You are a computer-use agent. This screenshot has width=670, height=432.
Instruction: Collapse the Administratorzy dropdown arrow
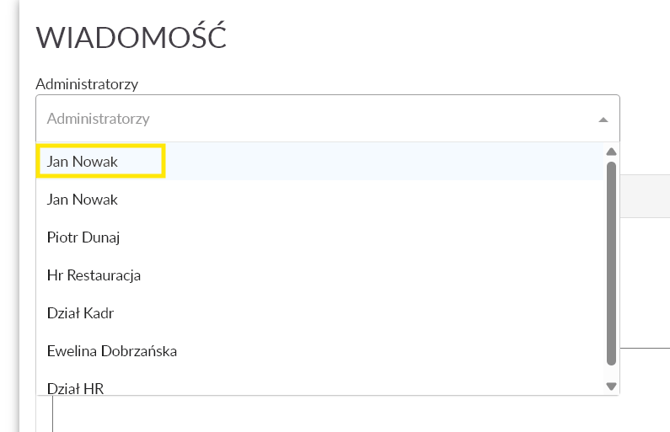pos(603,119)
